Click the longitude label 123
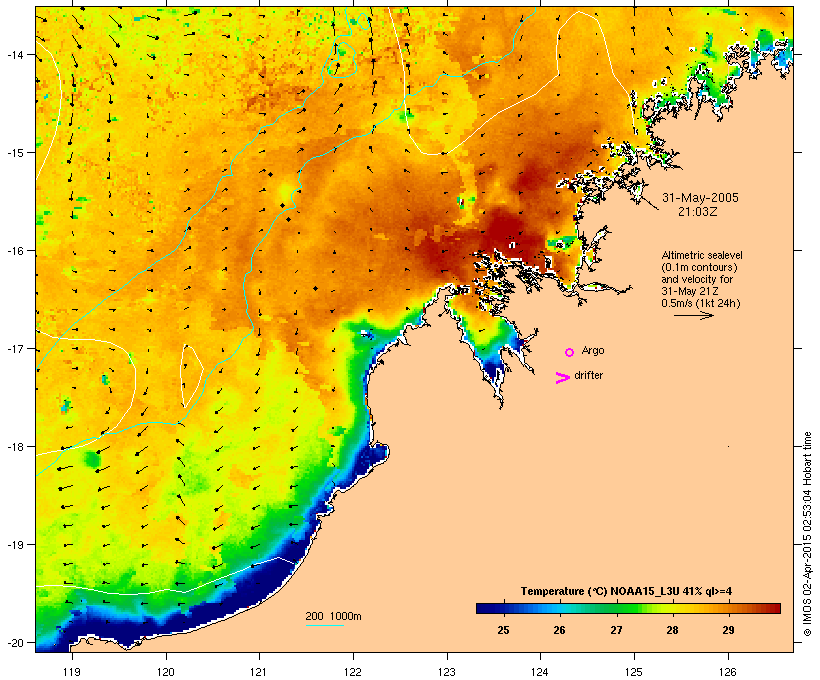The width and height of the screenshot is (820, 680). [x=447, y=672]
